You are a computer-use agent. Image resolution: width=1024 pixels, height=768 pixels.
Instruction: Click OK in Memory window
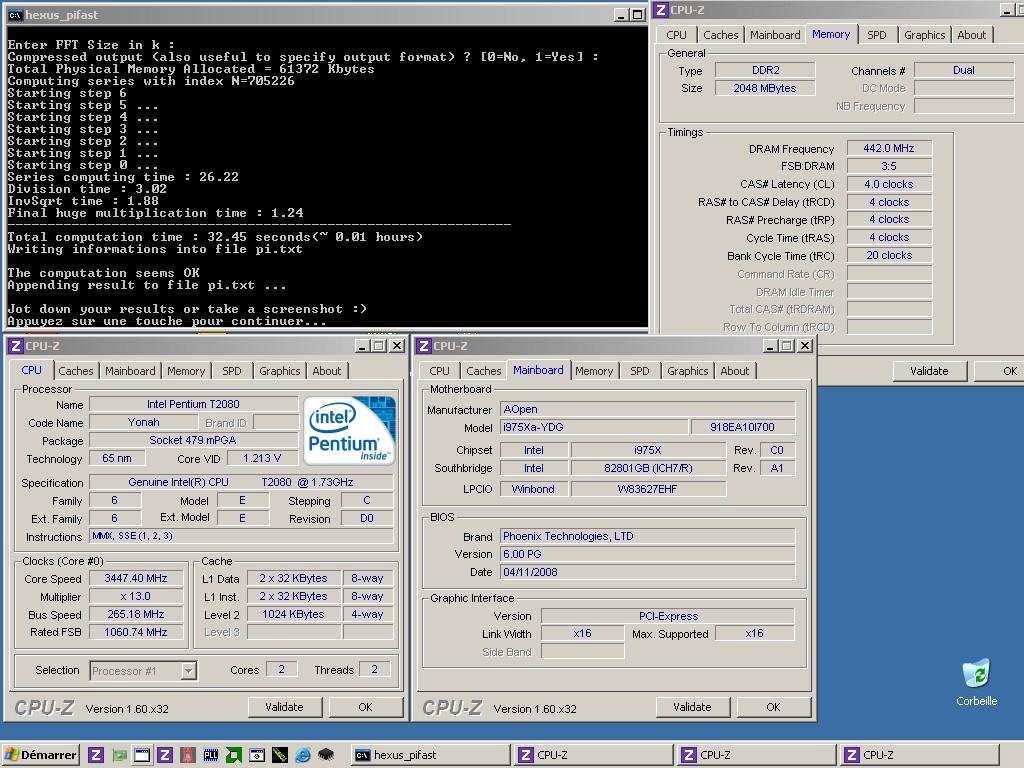coord(999,371)
